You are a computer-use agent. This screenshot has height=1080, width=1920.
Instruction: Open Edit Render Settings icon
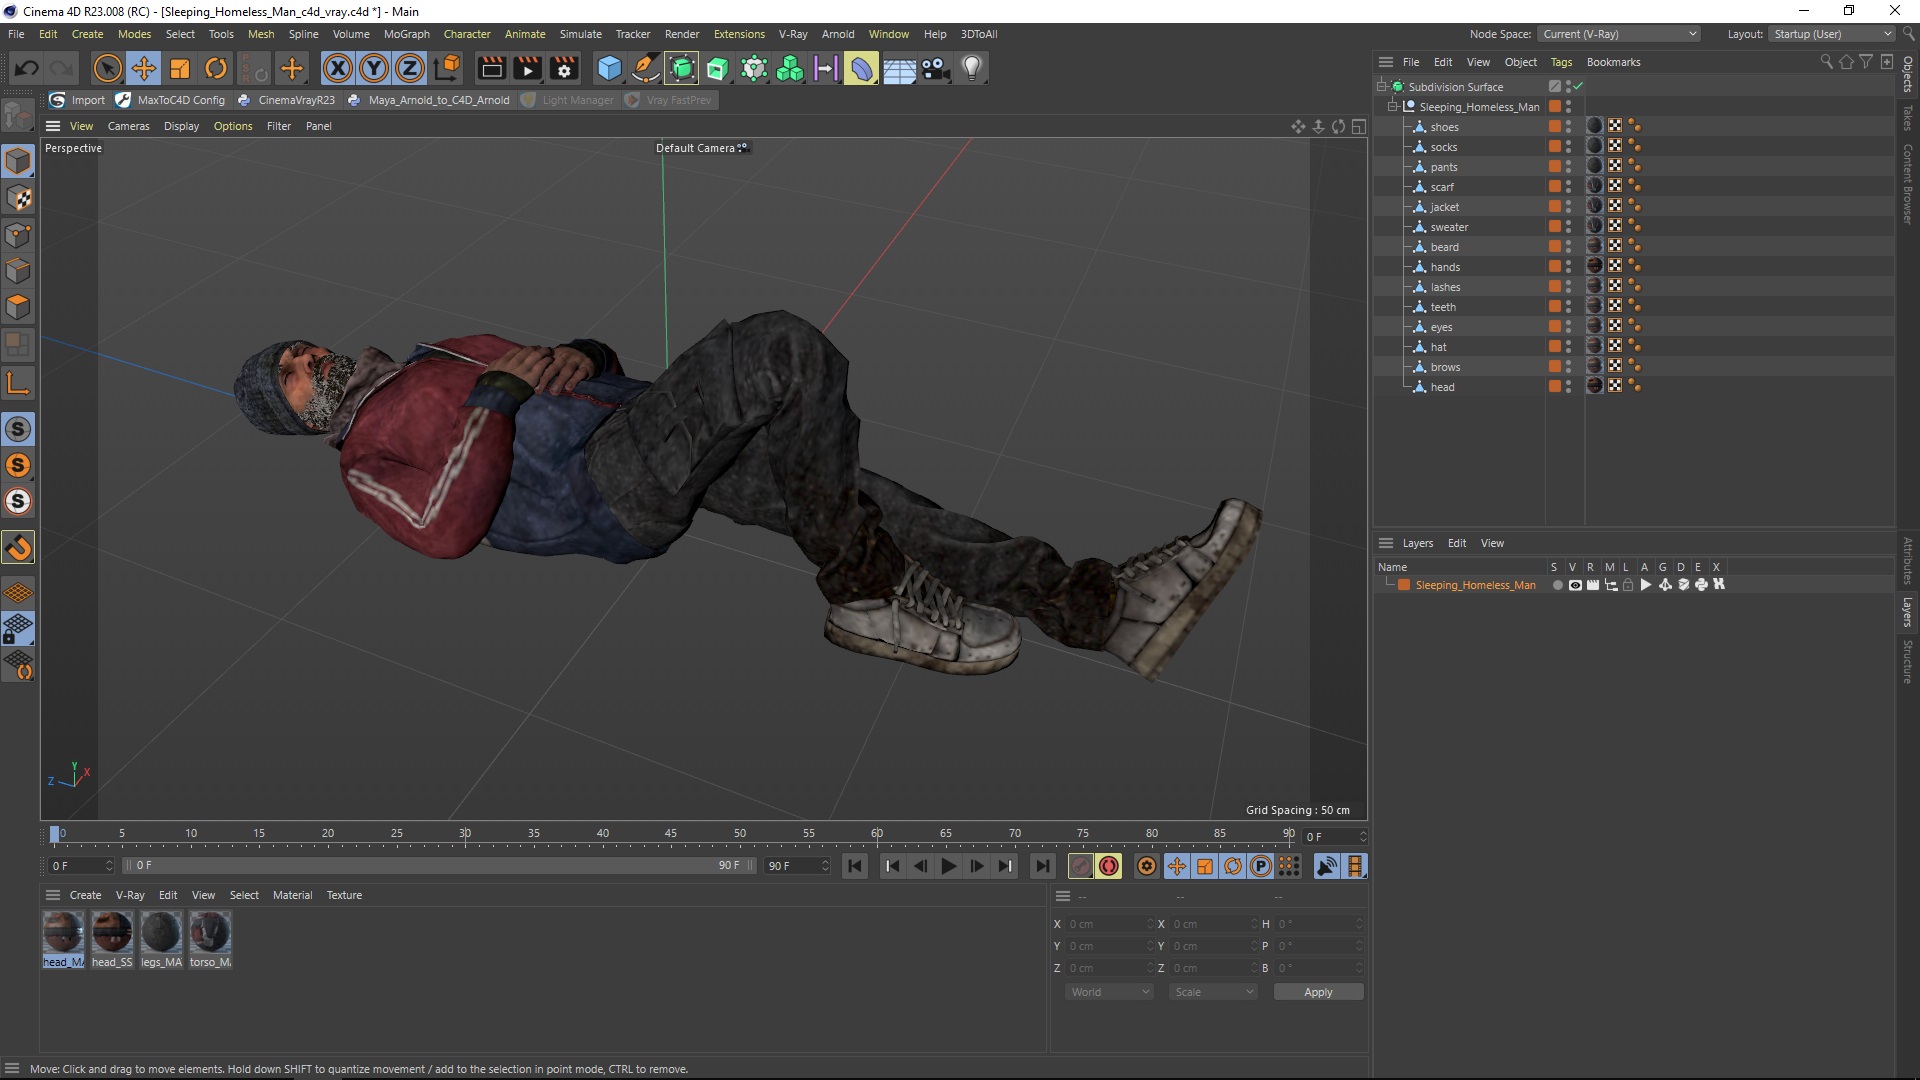(x=564, y=68)
